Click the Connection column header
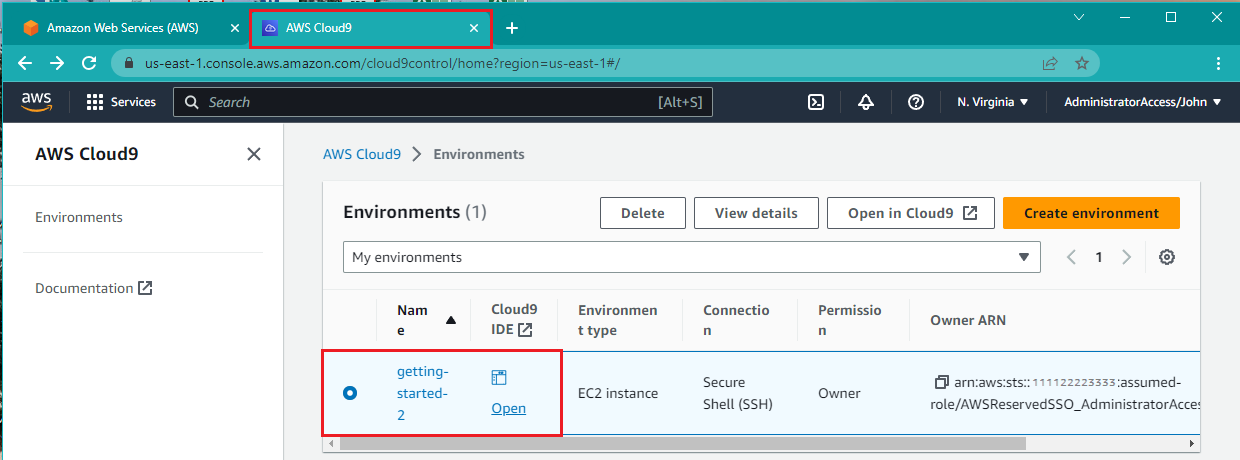The width and height of the screenshot is (1240, 460). 736,320
